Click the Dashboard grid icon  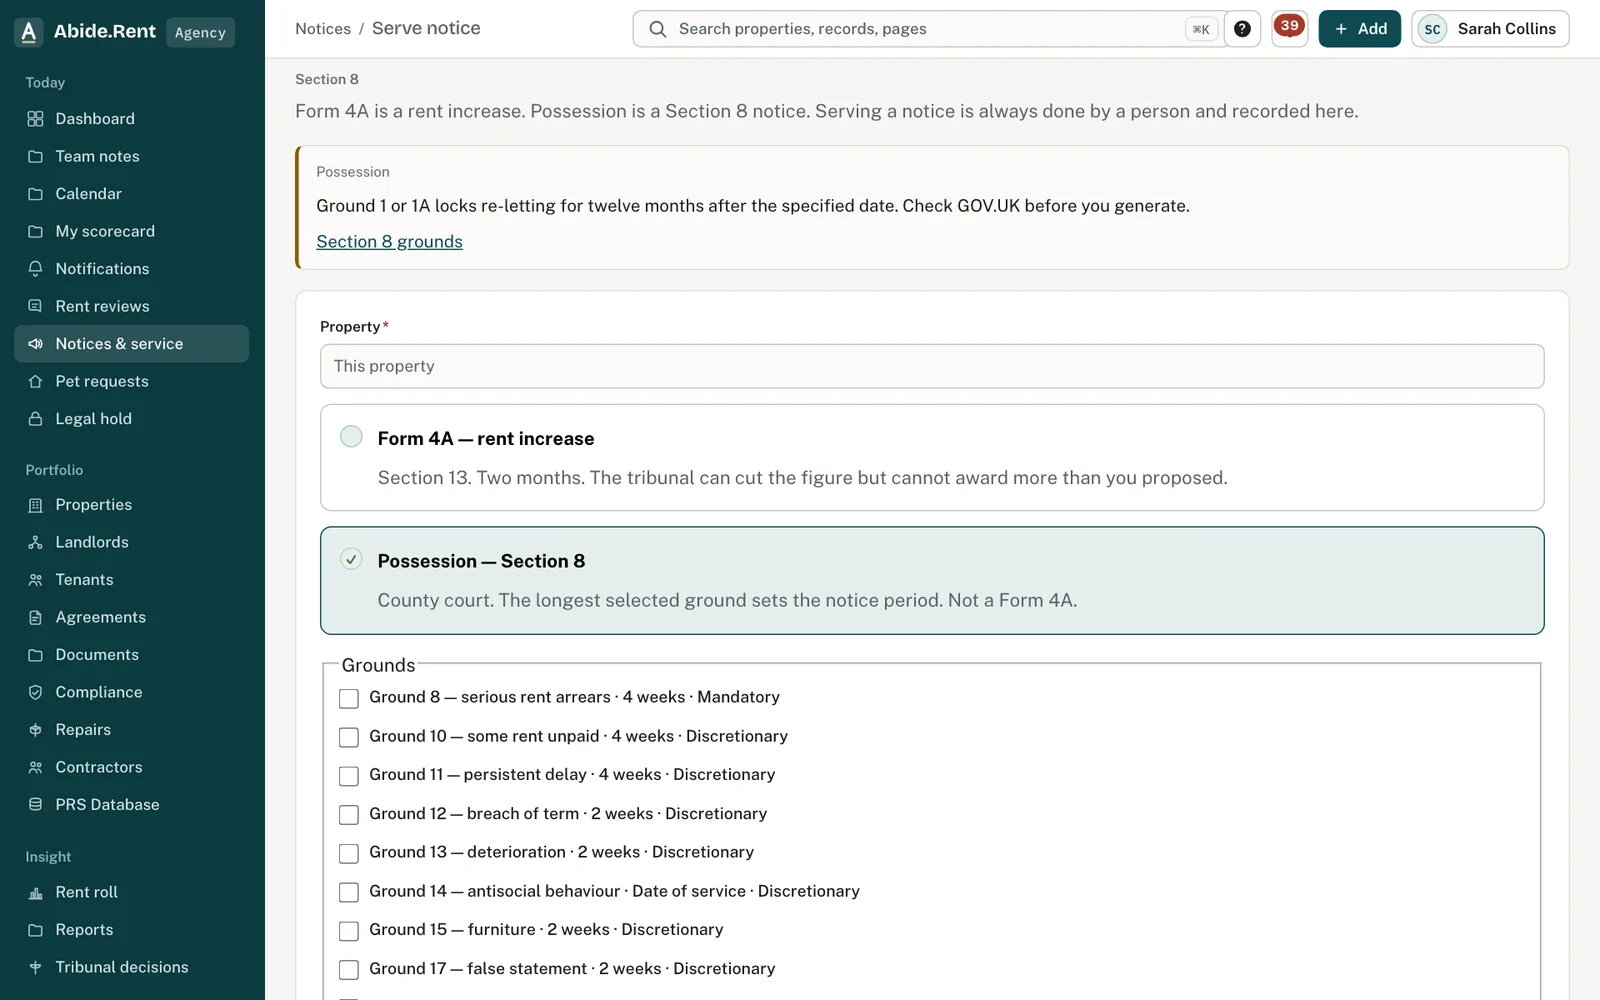tap(35, 119)
